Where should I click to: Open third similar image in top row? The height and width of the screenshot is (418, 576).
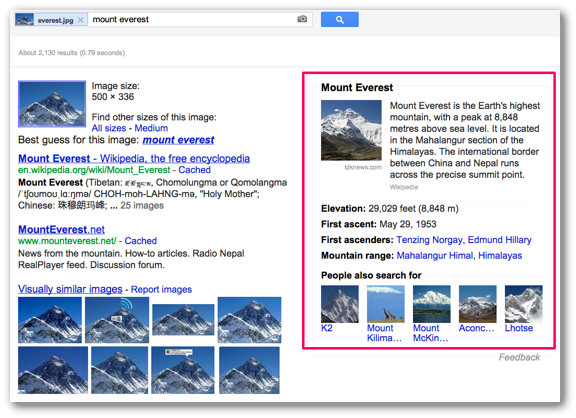pyautogui.click(x=183, y=320)
